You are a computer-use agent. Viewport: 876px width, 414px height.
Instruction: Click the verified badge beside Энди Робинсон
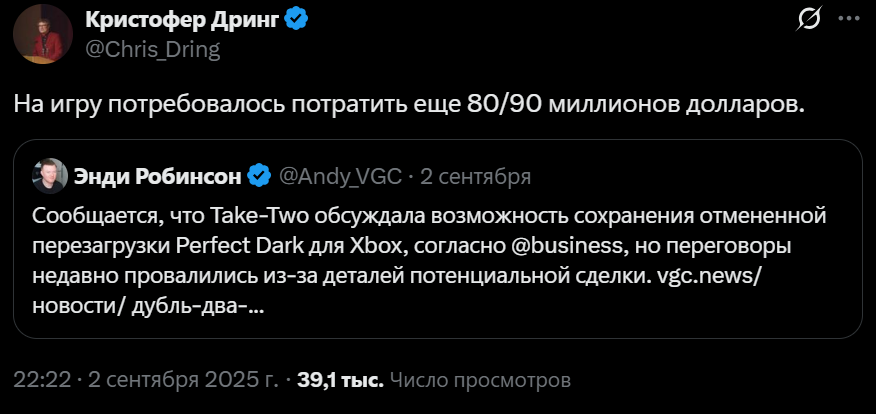tap(259, 177)
